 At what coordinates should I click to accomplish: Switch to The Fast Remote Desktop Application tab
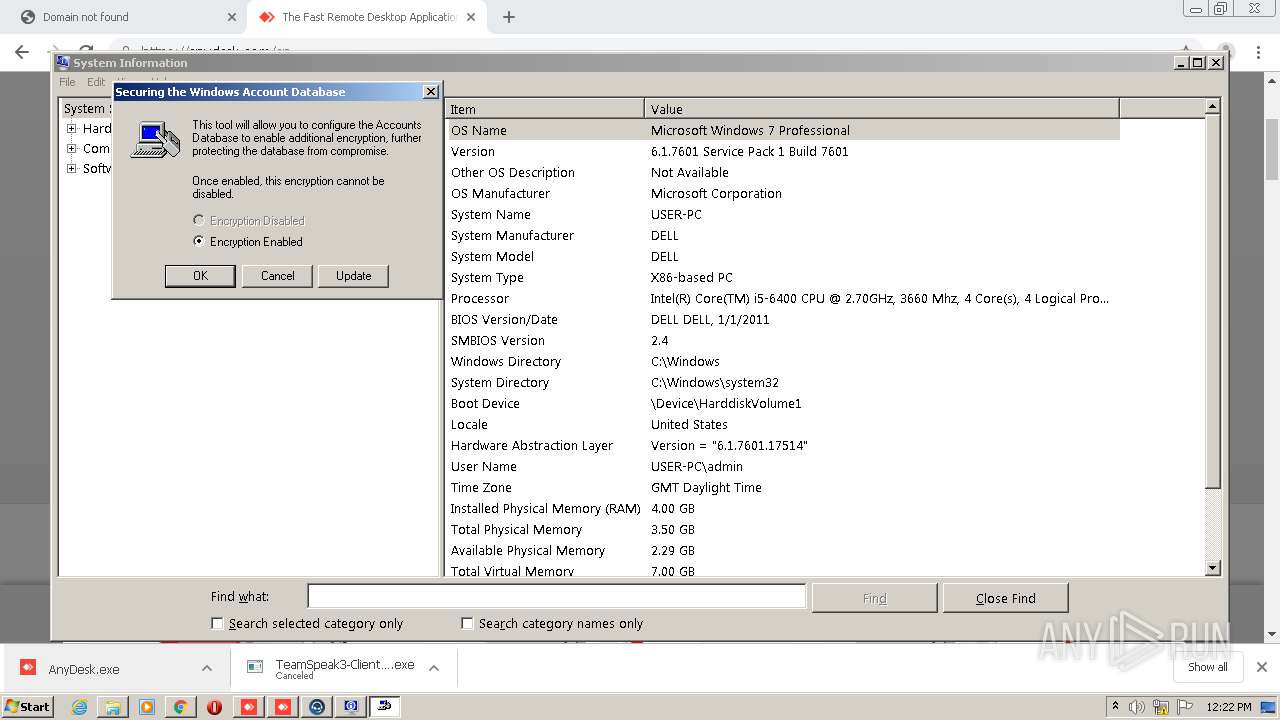368,17
